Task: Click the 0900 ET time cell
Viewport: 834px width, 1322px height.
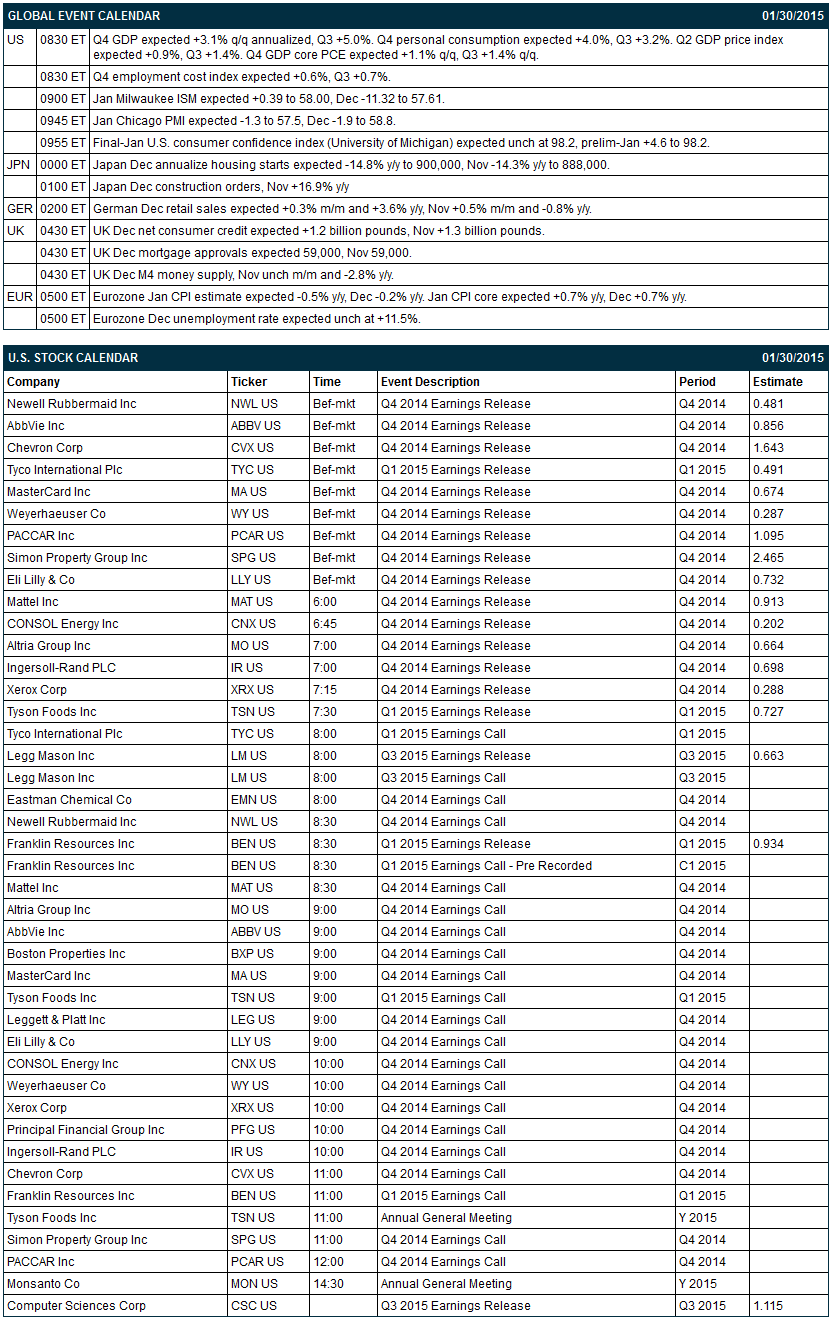Action: 63,99
